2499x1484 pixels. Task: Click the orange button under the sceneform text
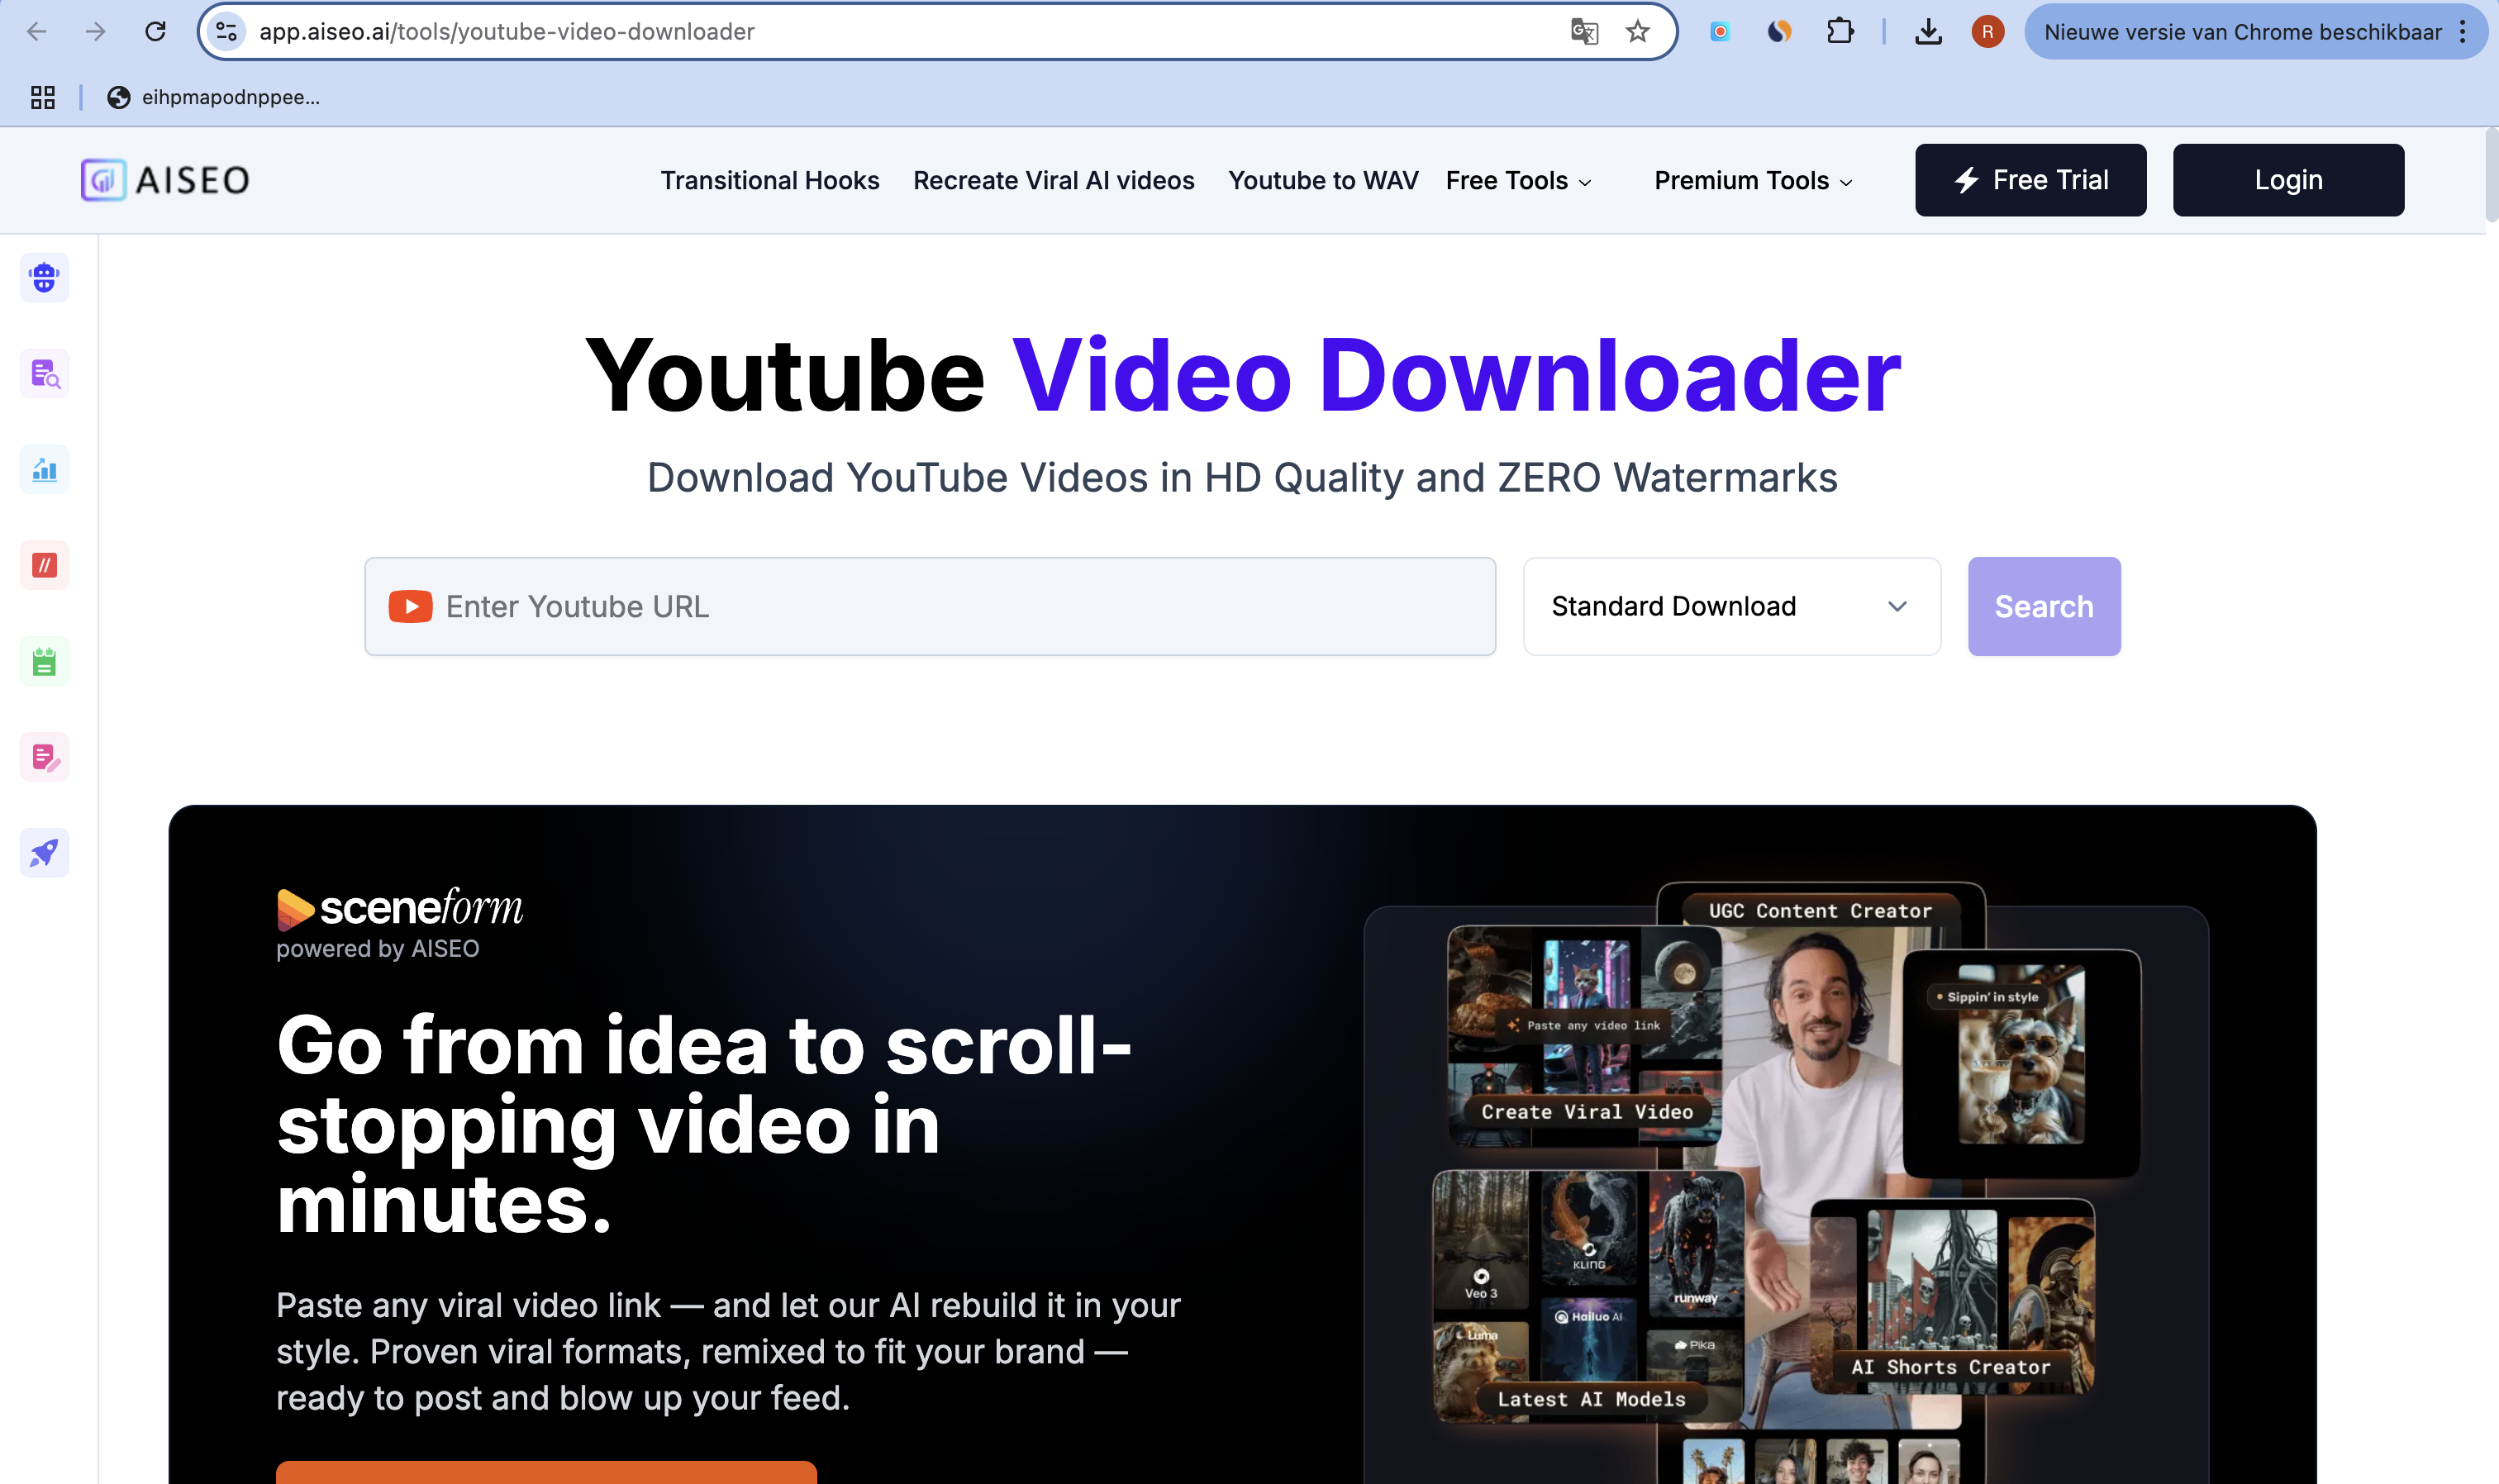click(x=546, y=1472)
